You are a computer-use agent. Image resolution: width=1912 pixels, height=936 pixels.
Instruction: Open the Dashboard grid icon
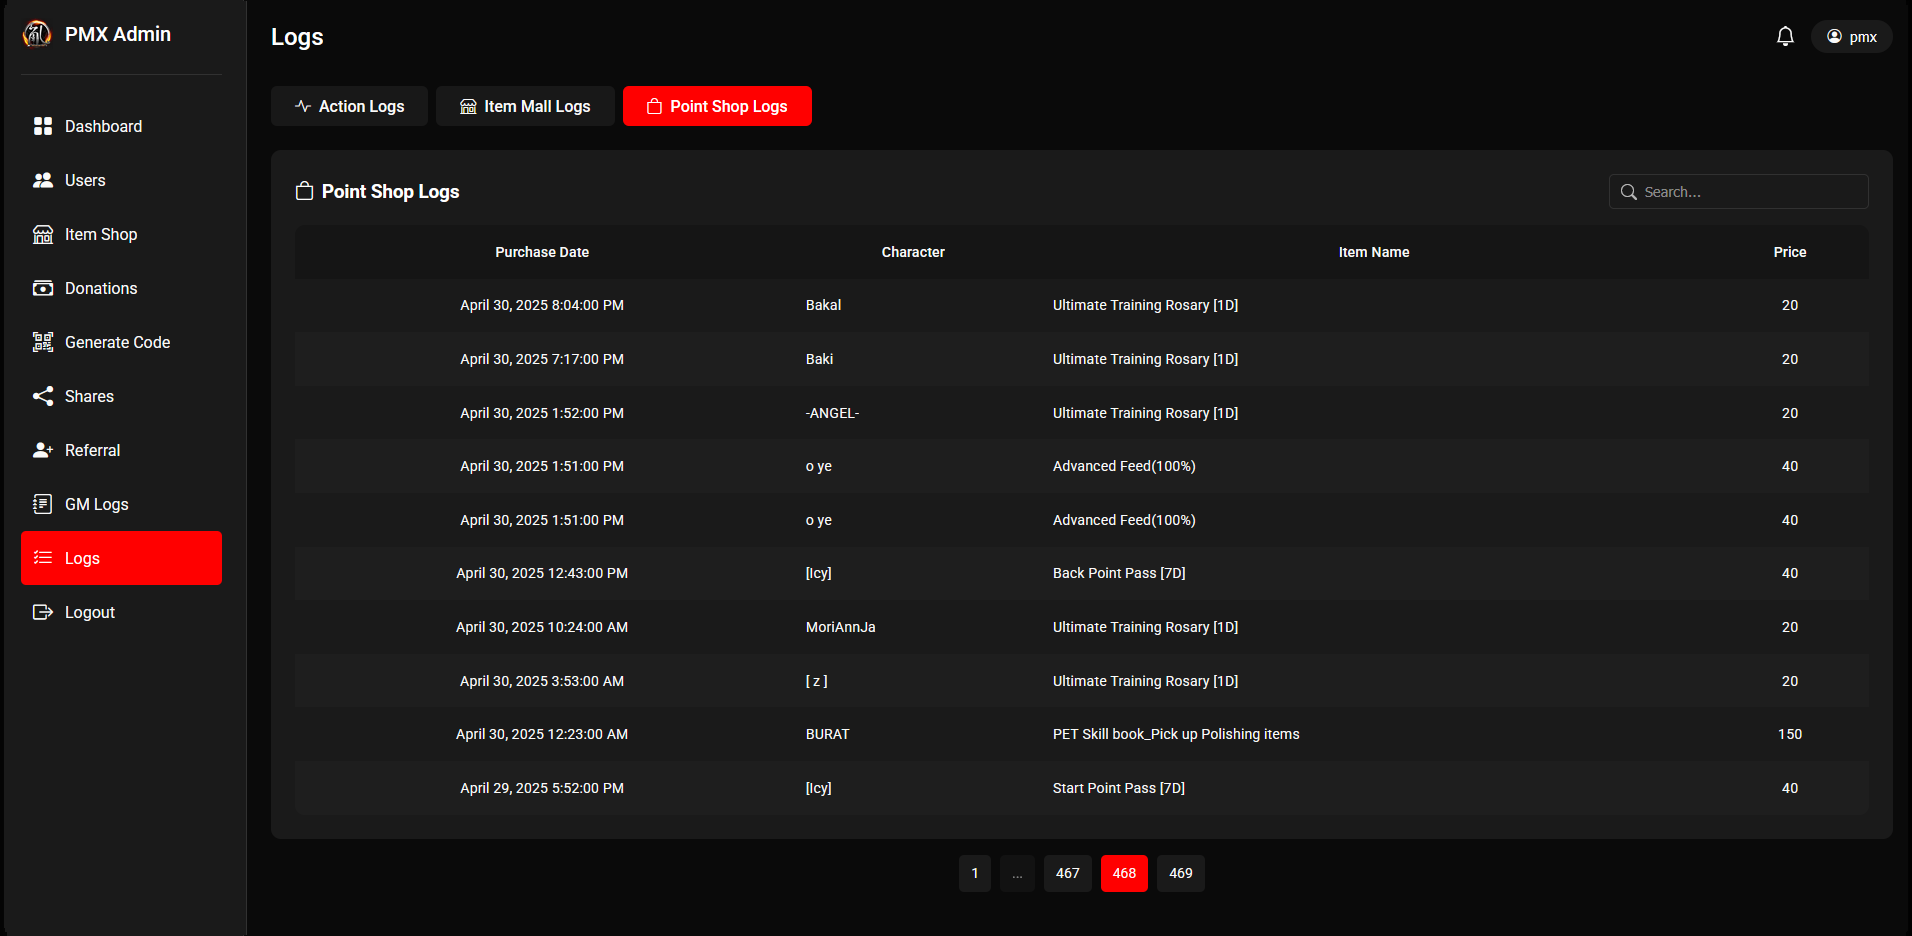(43, 126)
